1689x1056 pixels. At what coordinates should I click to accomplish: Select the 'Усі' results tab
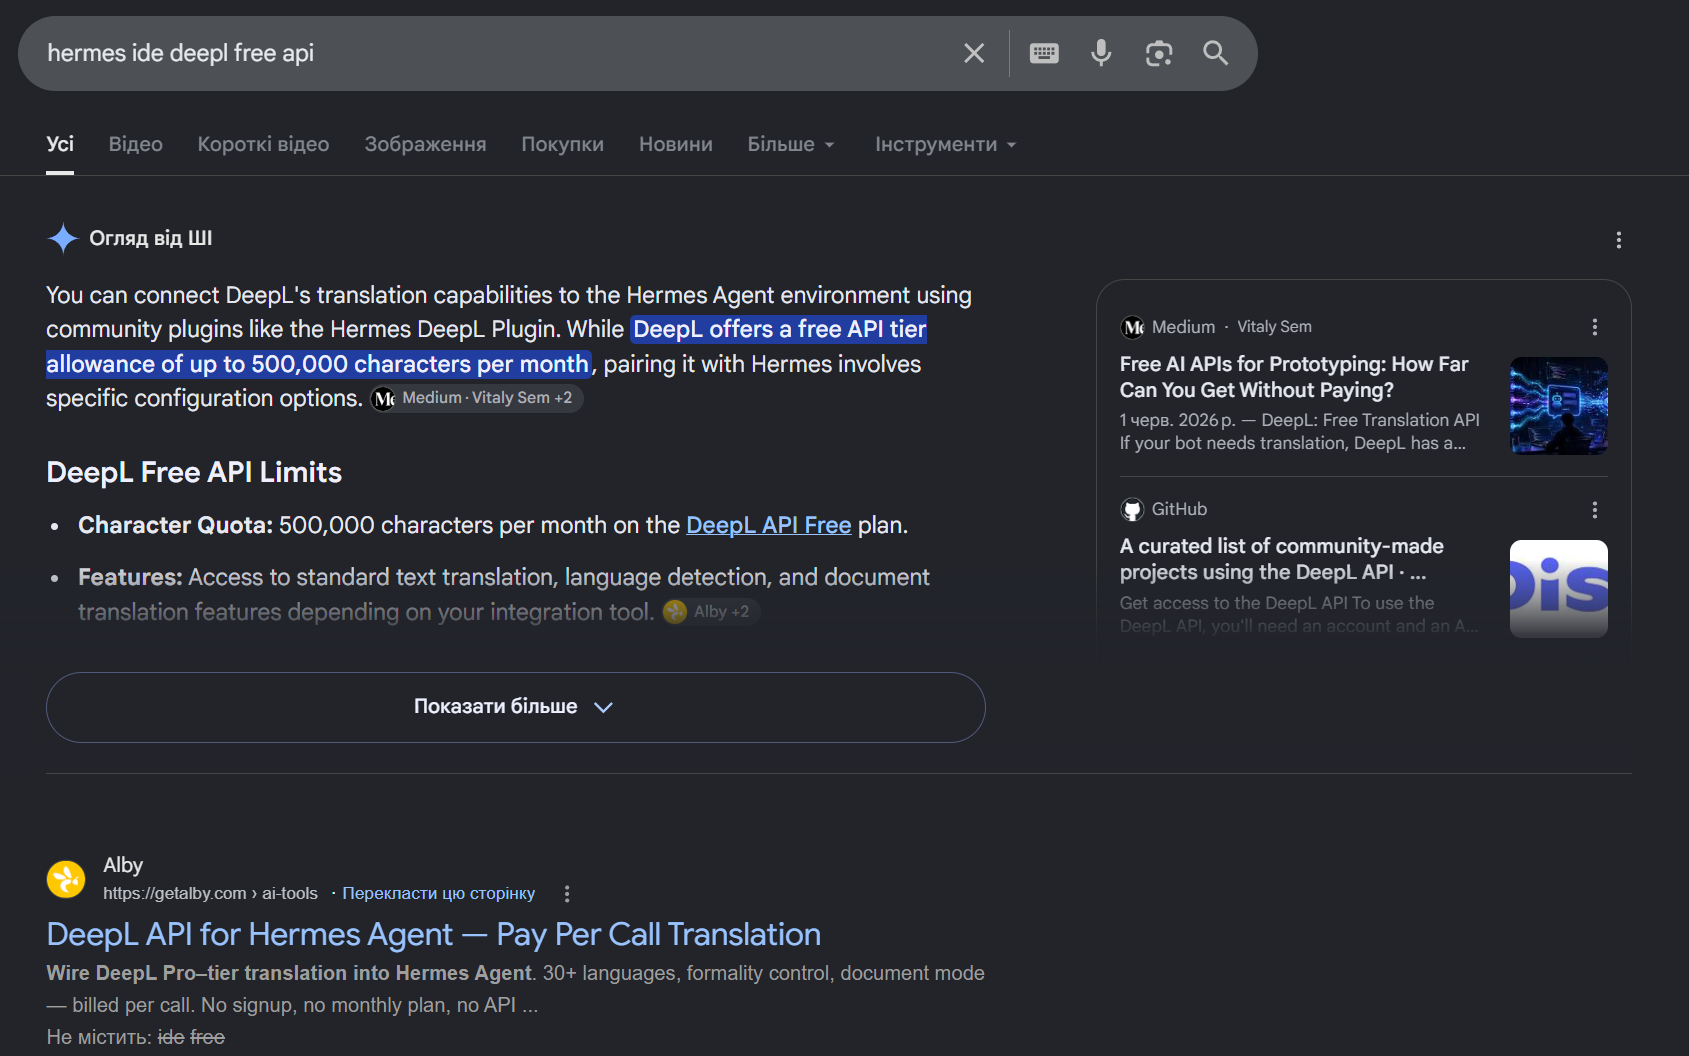tap(60, 144)
